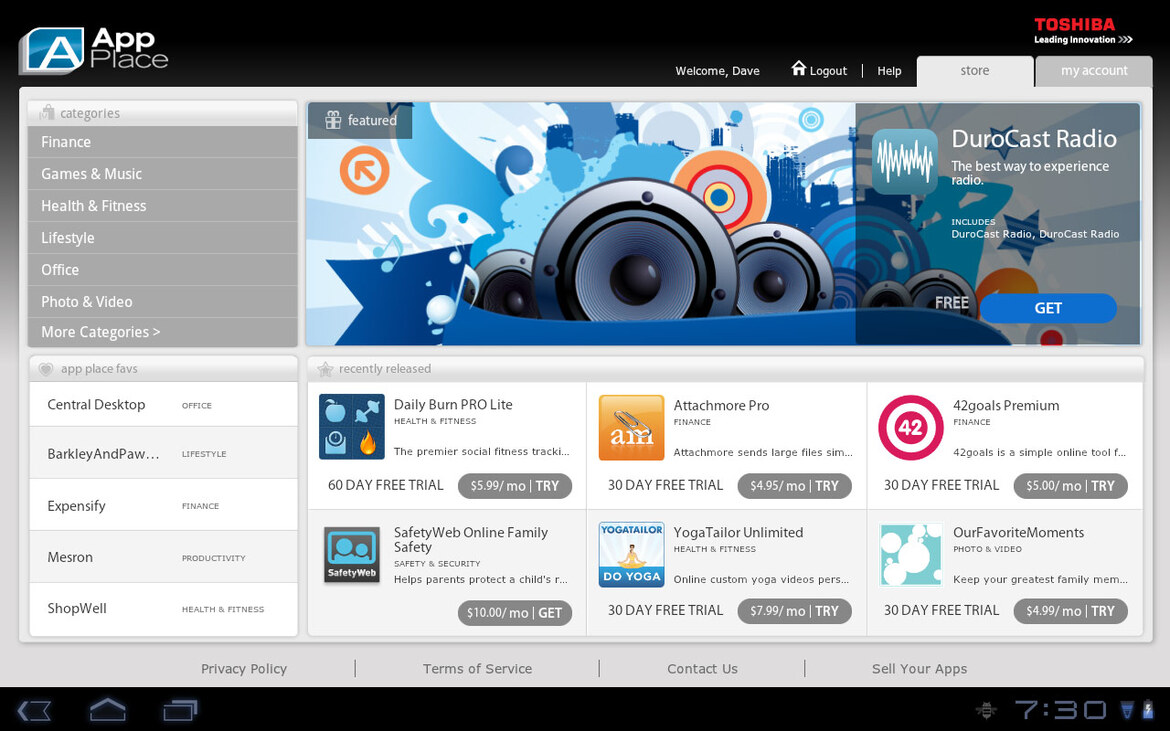Image resolution: width=1170 pixels, height=731 pixels.
Task: Click the Welcome, Dave text
Action: click(717, 71)
